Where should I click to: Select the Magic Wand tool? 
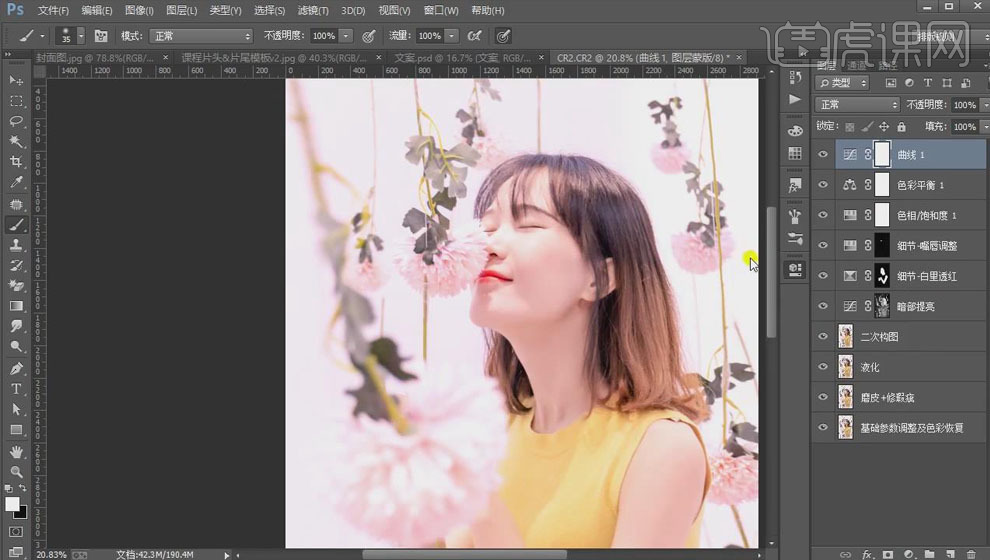16,141
